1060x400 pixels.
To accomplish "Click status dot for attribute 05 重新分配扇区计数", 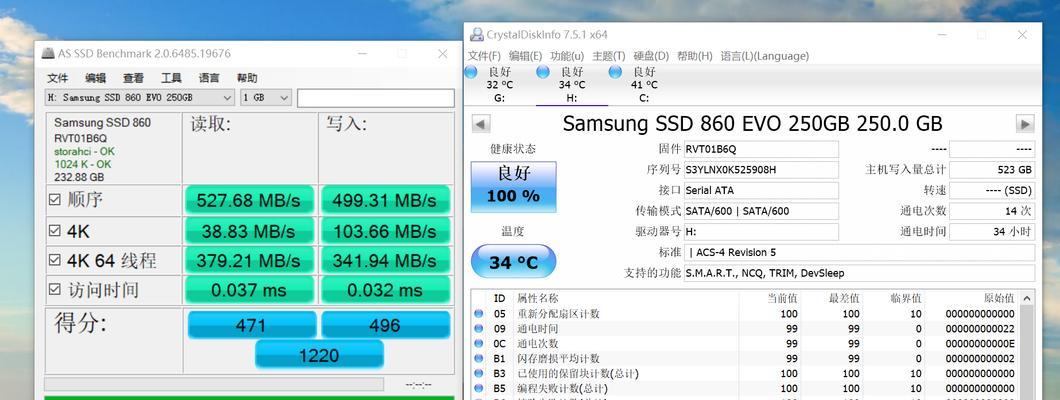I will pyautogui.click(x=479, y=314).
